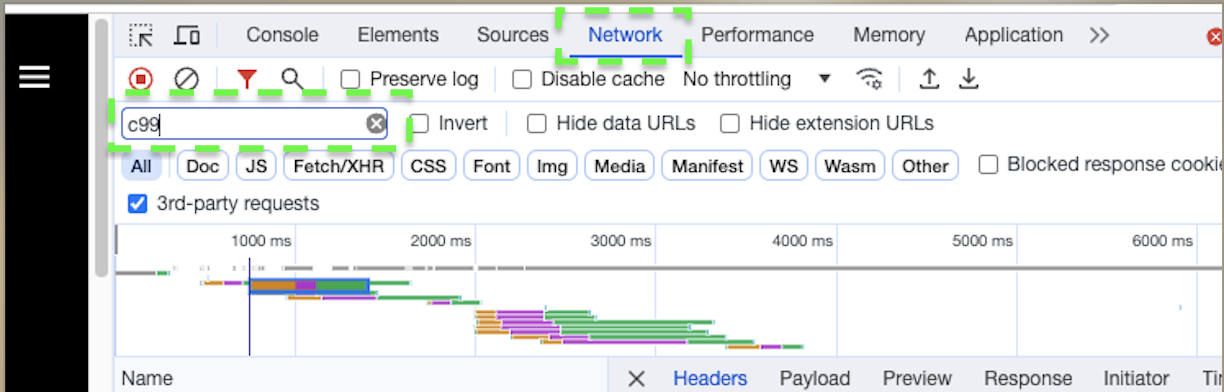Show more DevTools tabs chevron

pyautogui.click(x=1099, y=35)
